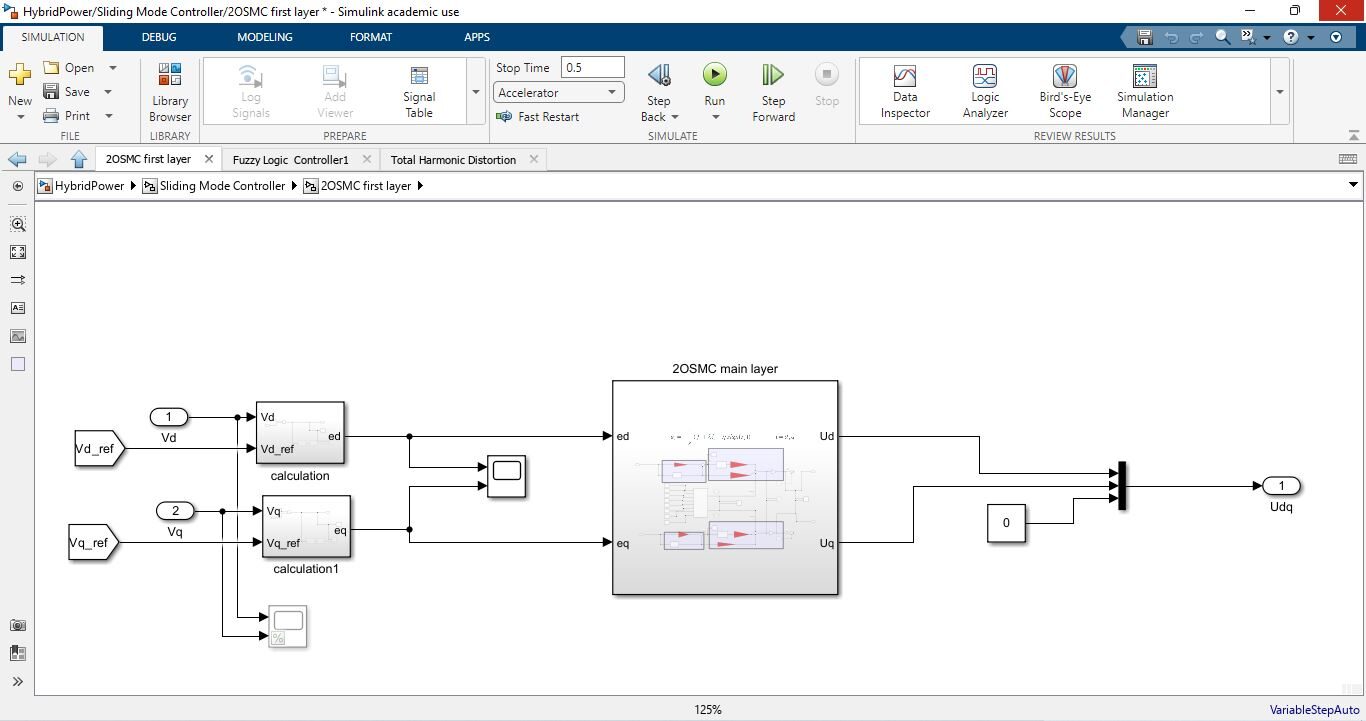Click the Fit to View icon in left palette
The width and height of the screenshot is (1366, 721).
point(18,252)
